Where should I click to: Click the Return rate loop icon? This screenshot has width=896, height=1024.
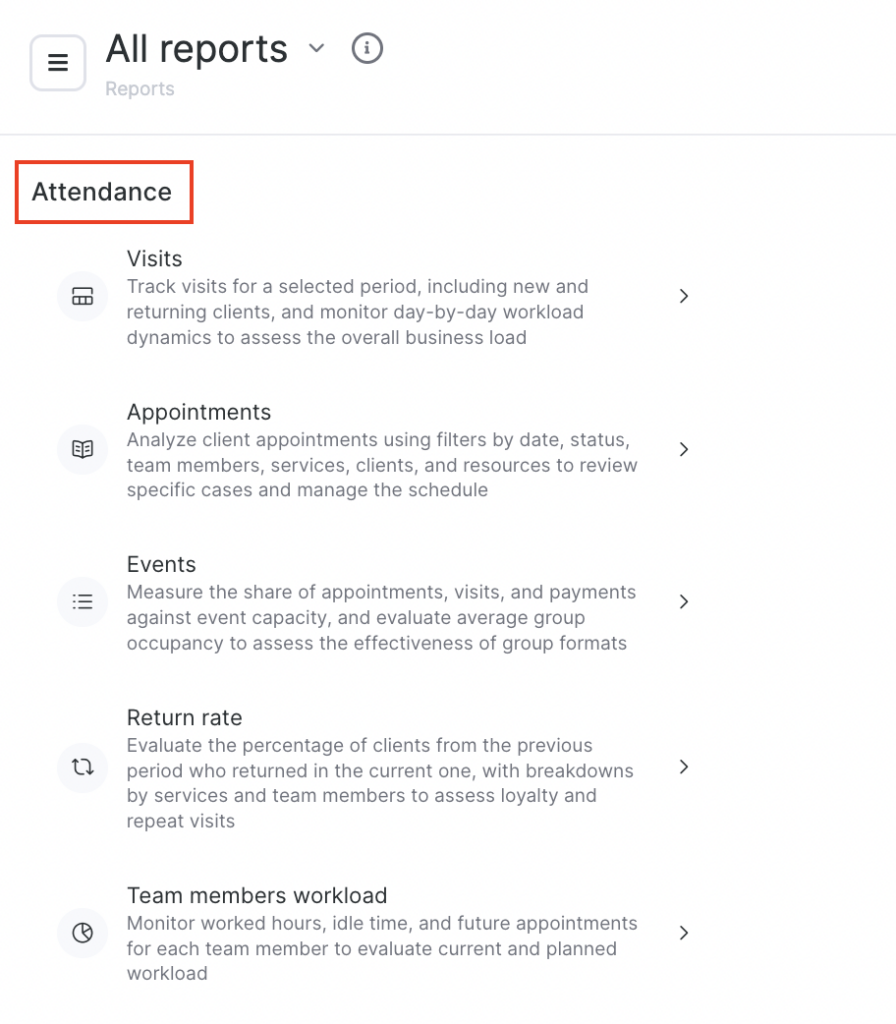click(x=82, y=767)
